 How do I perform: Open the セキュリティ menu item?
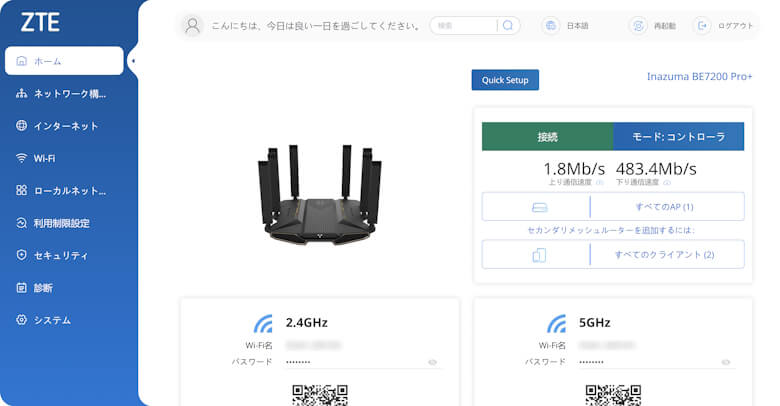click(60, 255)
